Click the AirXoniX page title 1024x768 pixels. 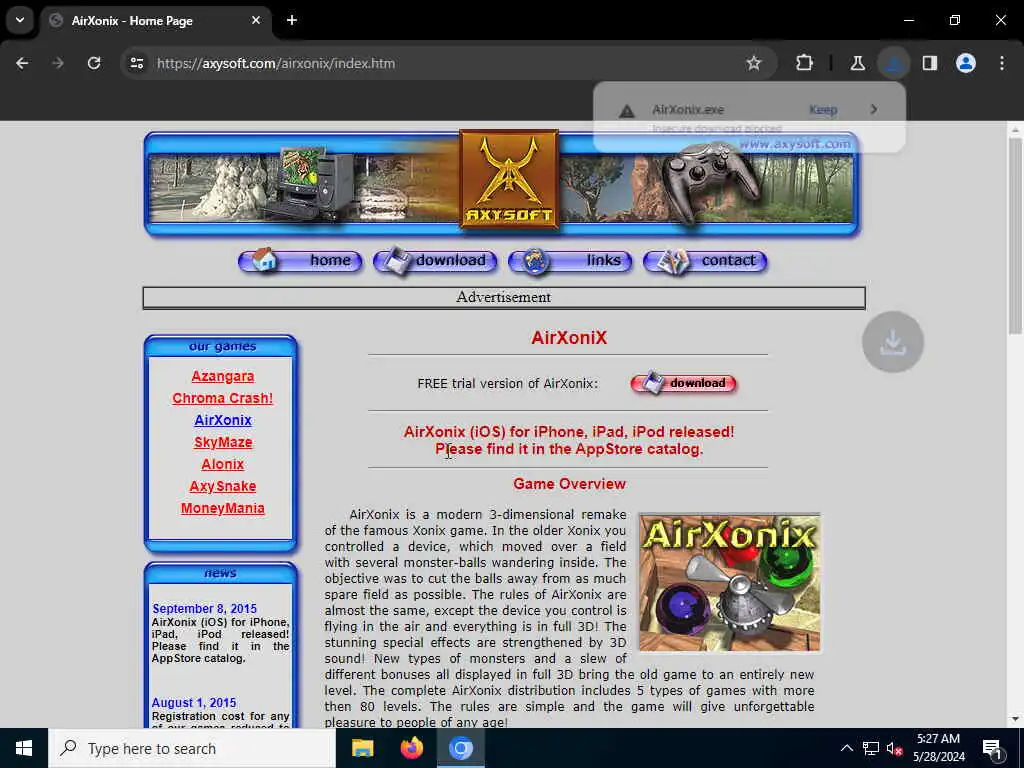(x=569, y=338)
